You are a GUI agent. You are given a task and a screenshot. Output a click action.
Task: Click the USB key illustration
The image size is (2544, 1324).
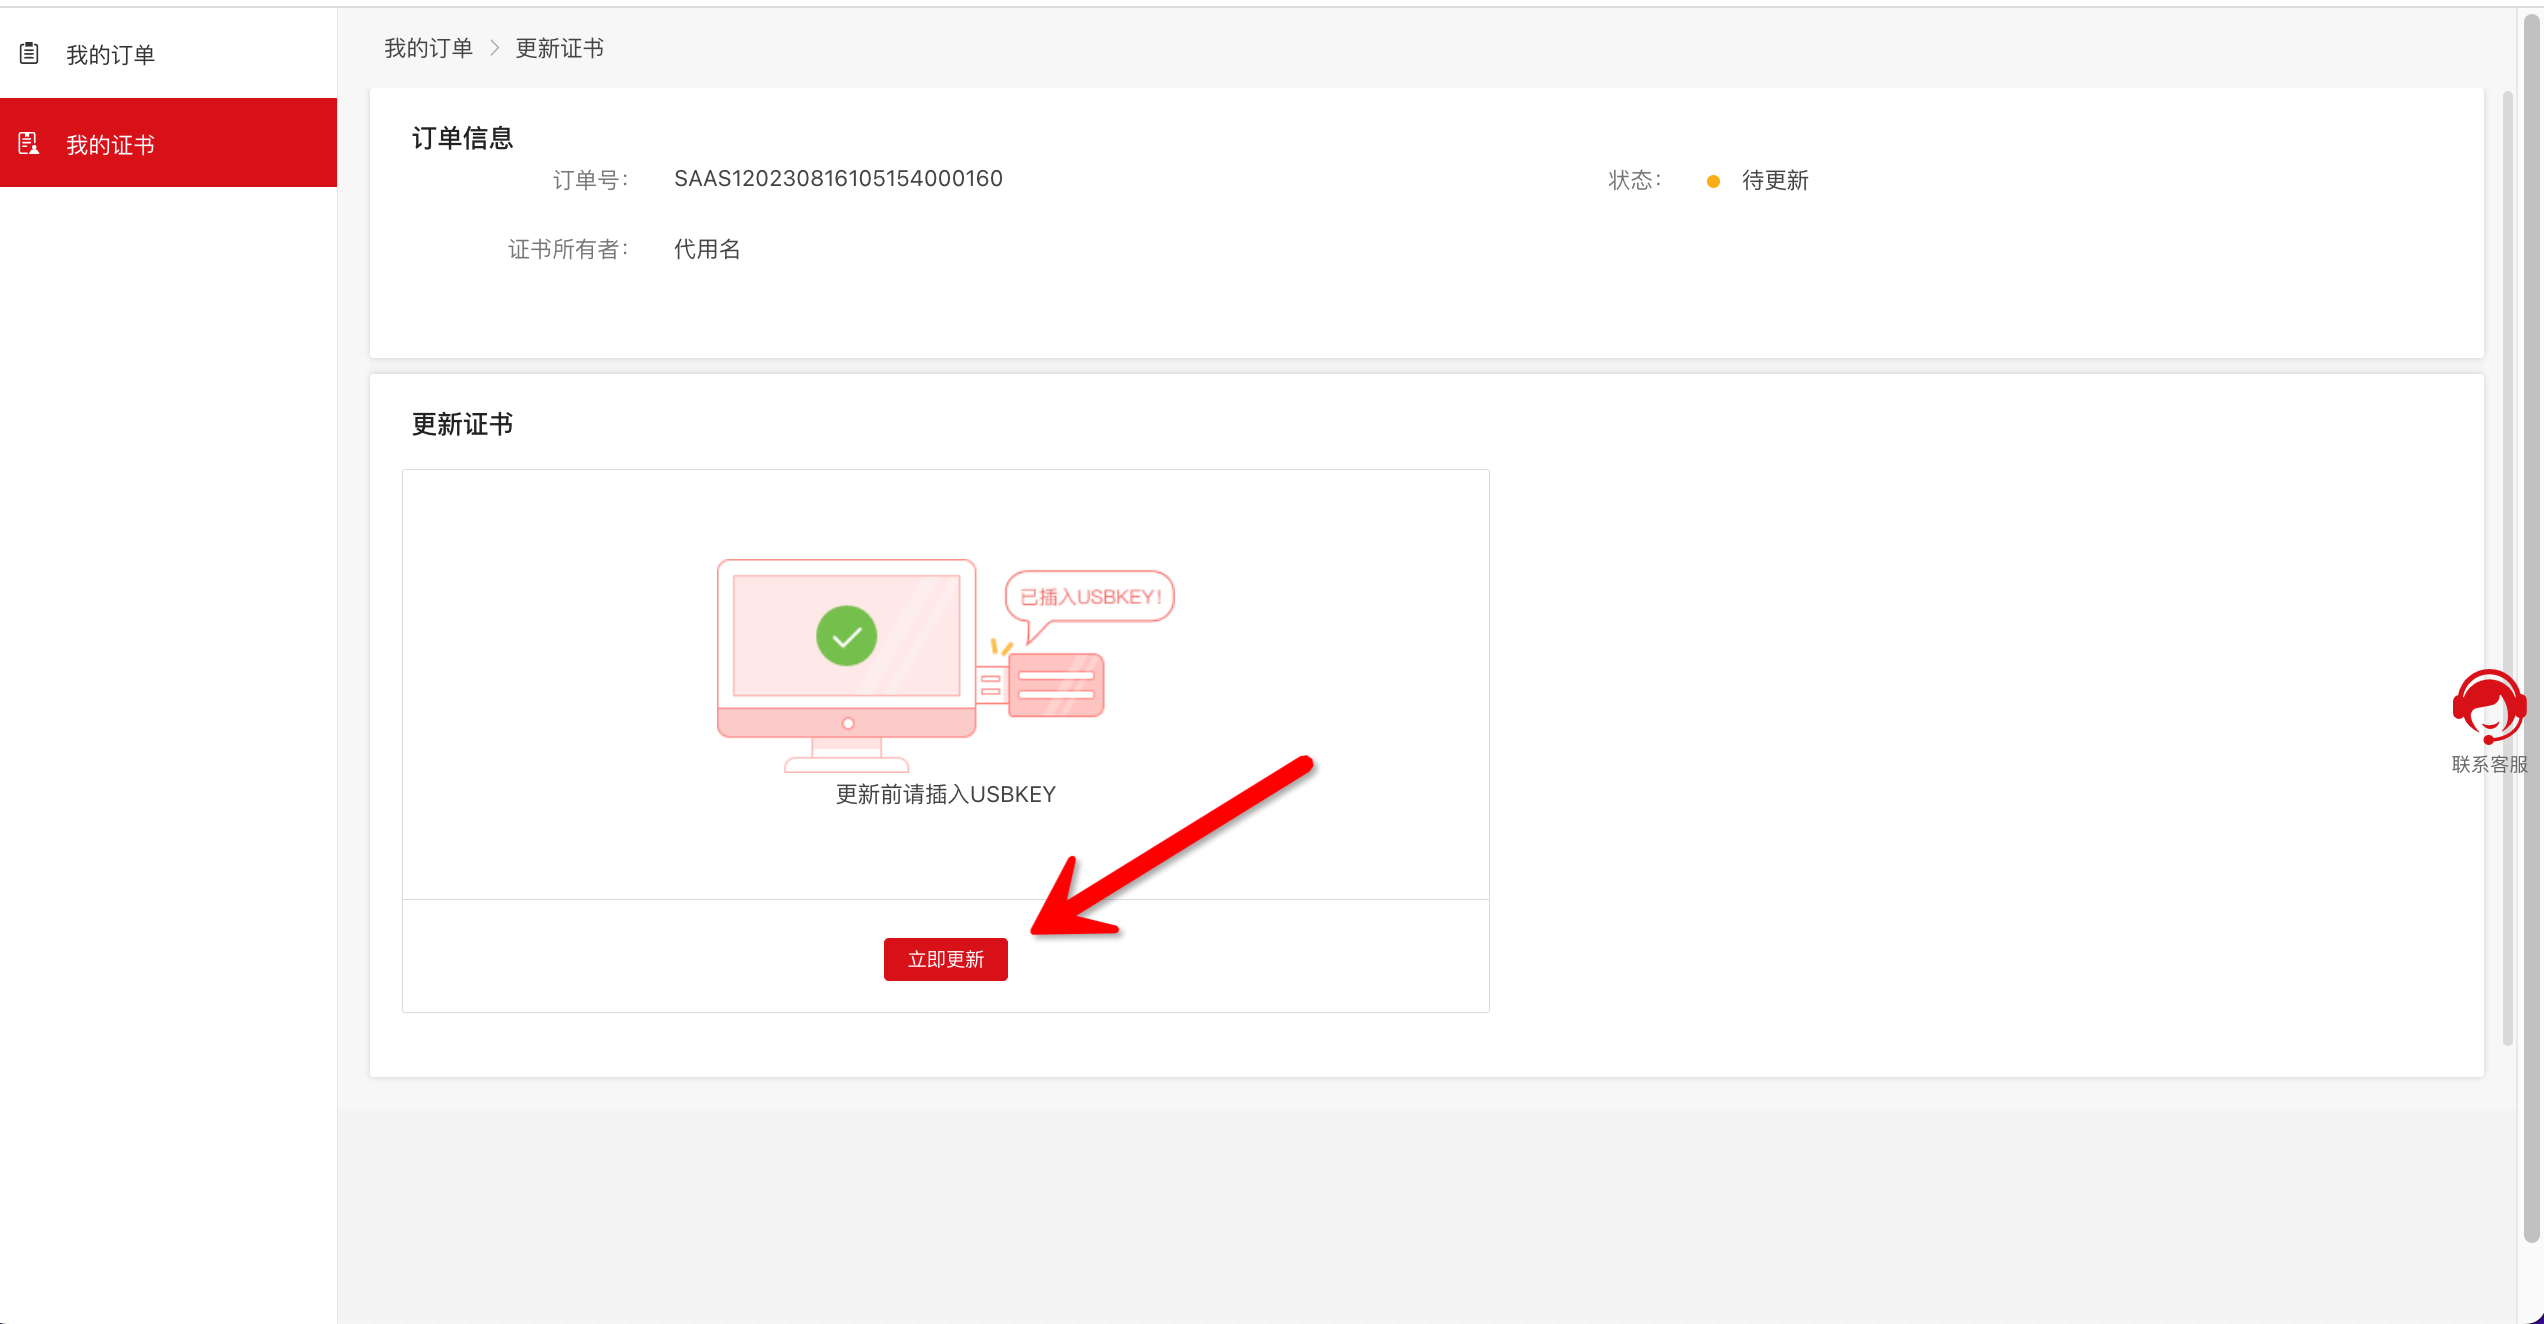click(1054, 685)
